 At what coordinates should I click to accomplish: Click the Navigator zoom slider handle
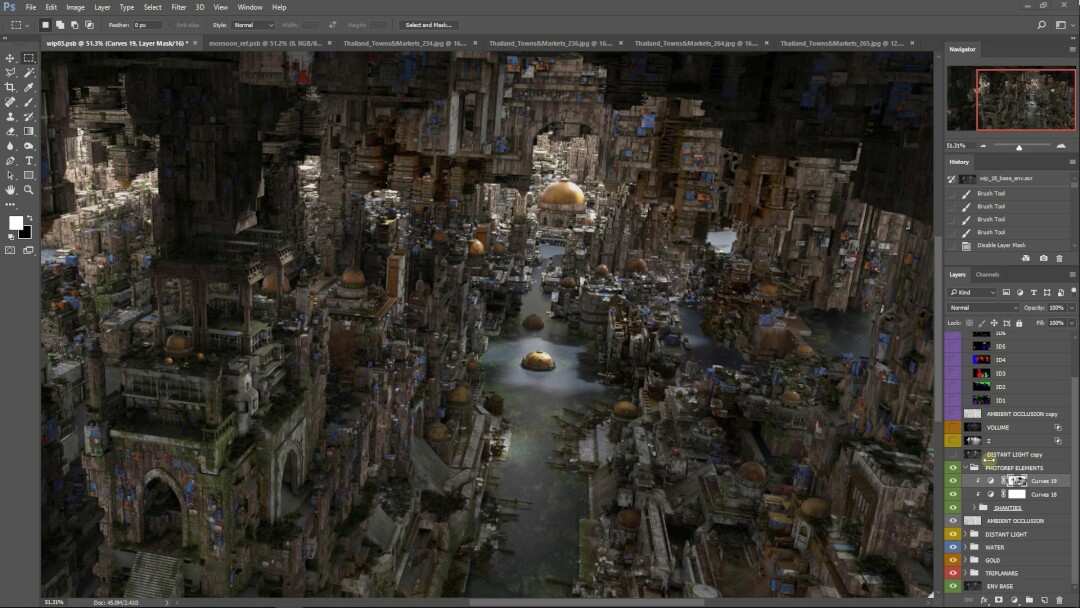(1019, 147)
